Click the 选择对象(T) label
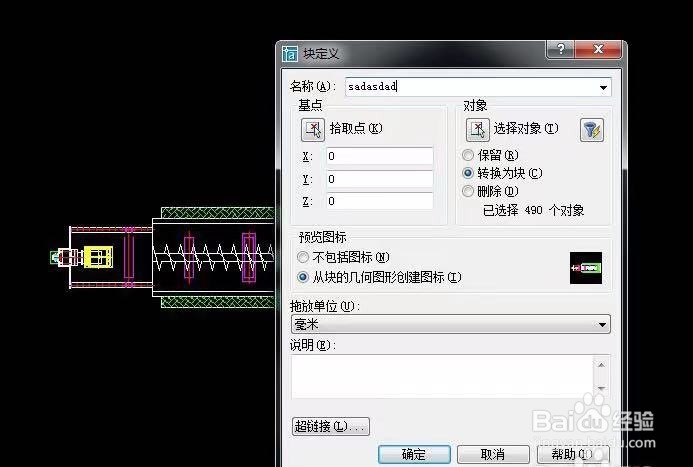 (x=526, y=129)
